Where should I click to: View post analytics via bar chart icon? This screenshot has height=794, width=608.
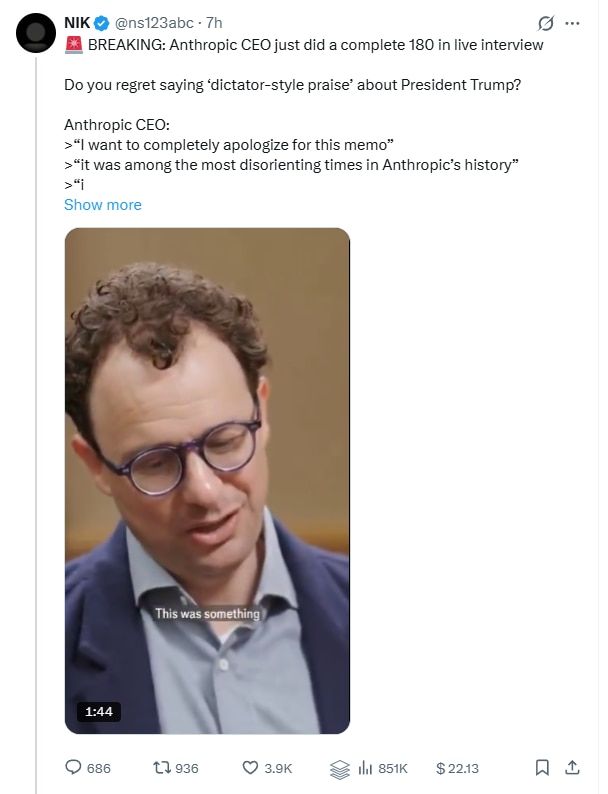click(365, 768)
